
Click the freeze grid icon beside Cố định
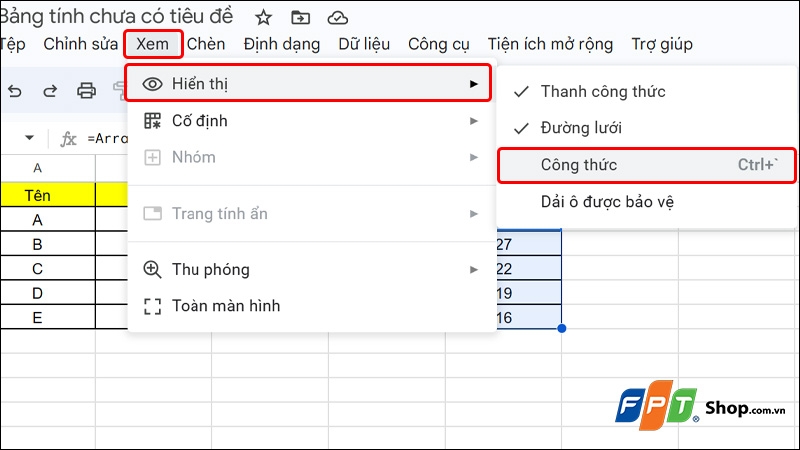[x=152, y=121]
